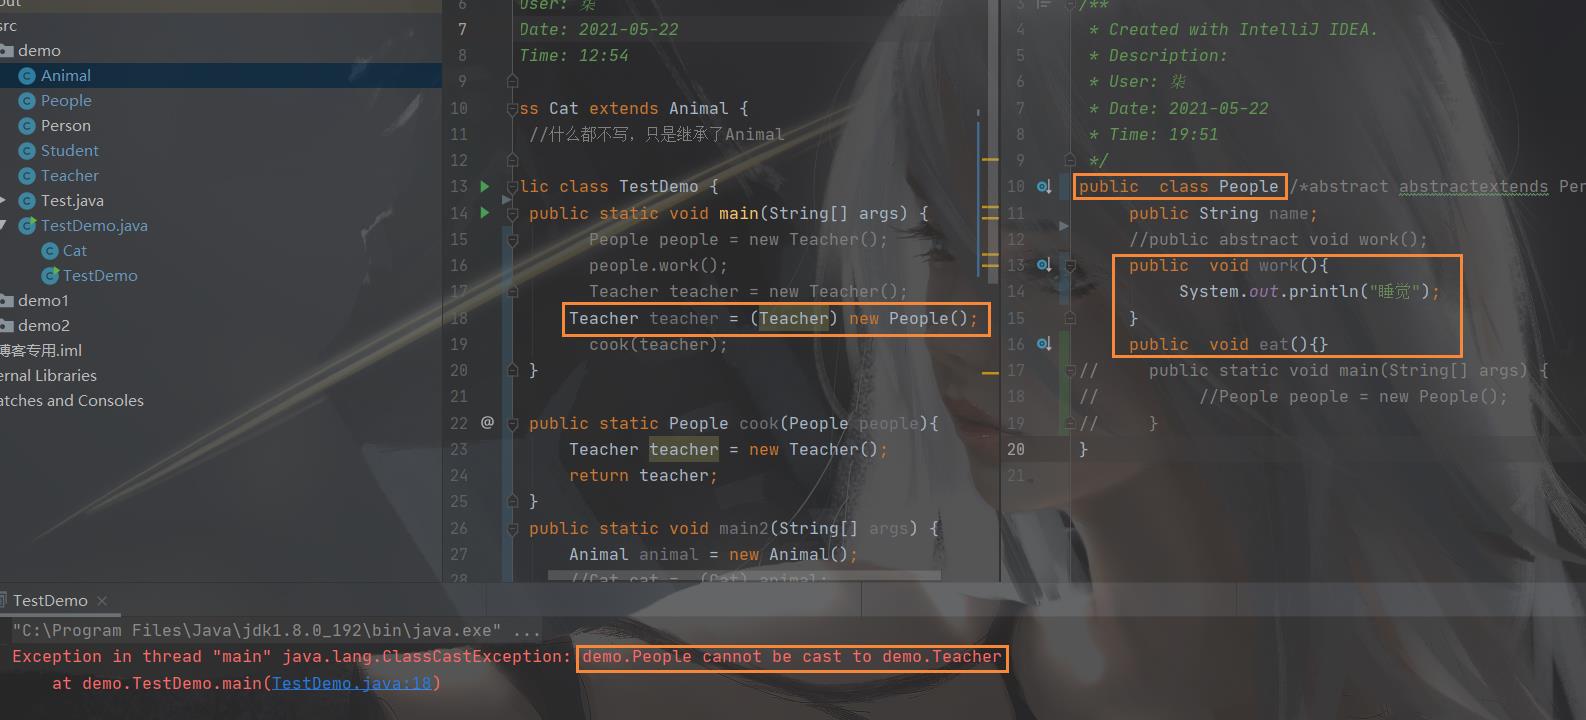Fold the main method at line 14

[x=512, y=213]
